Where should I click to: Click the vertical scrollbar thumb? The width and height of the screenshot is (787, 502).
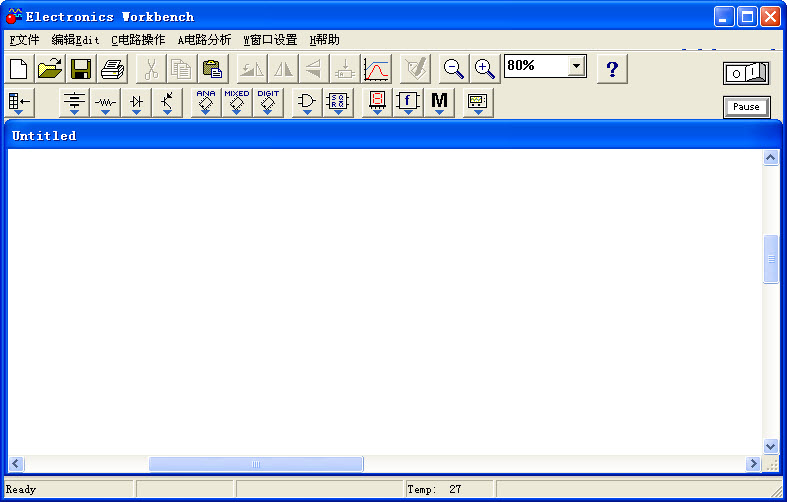click(771, 259)
